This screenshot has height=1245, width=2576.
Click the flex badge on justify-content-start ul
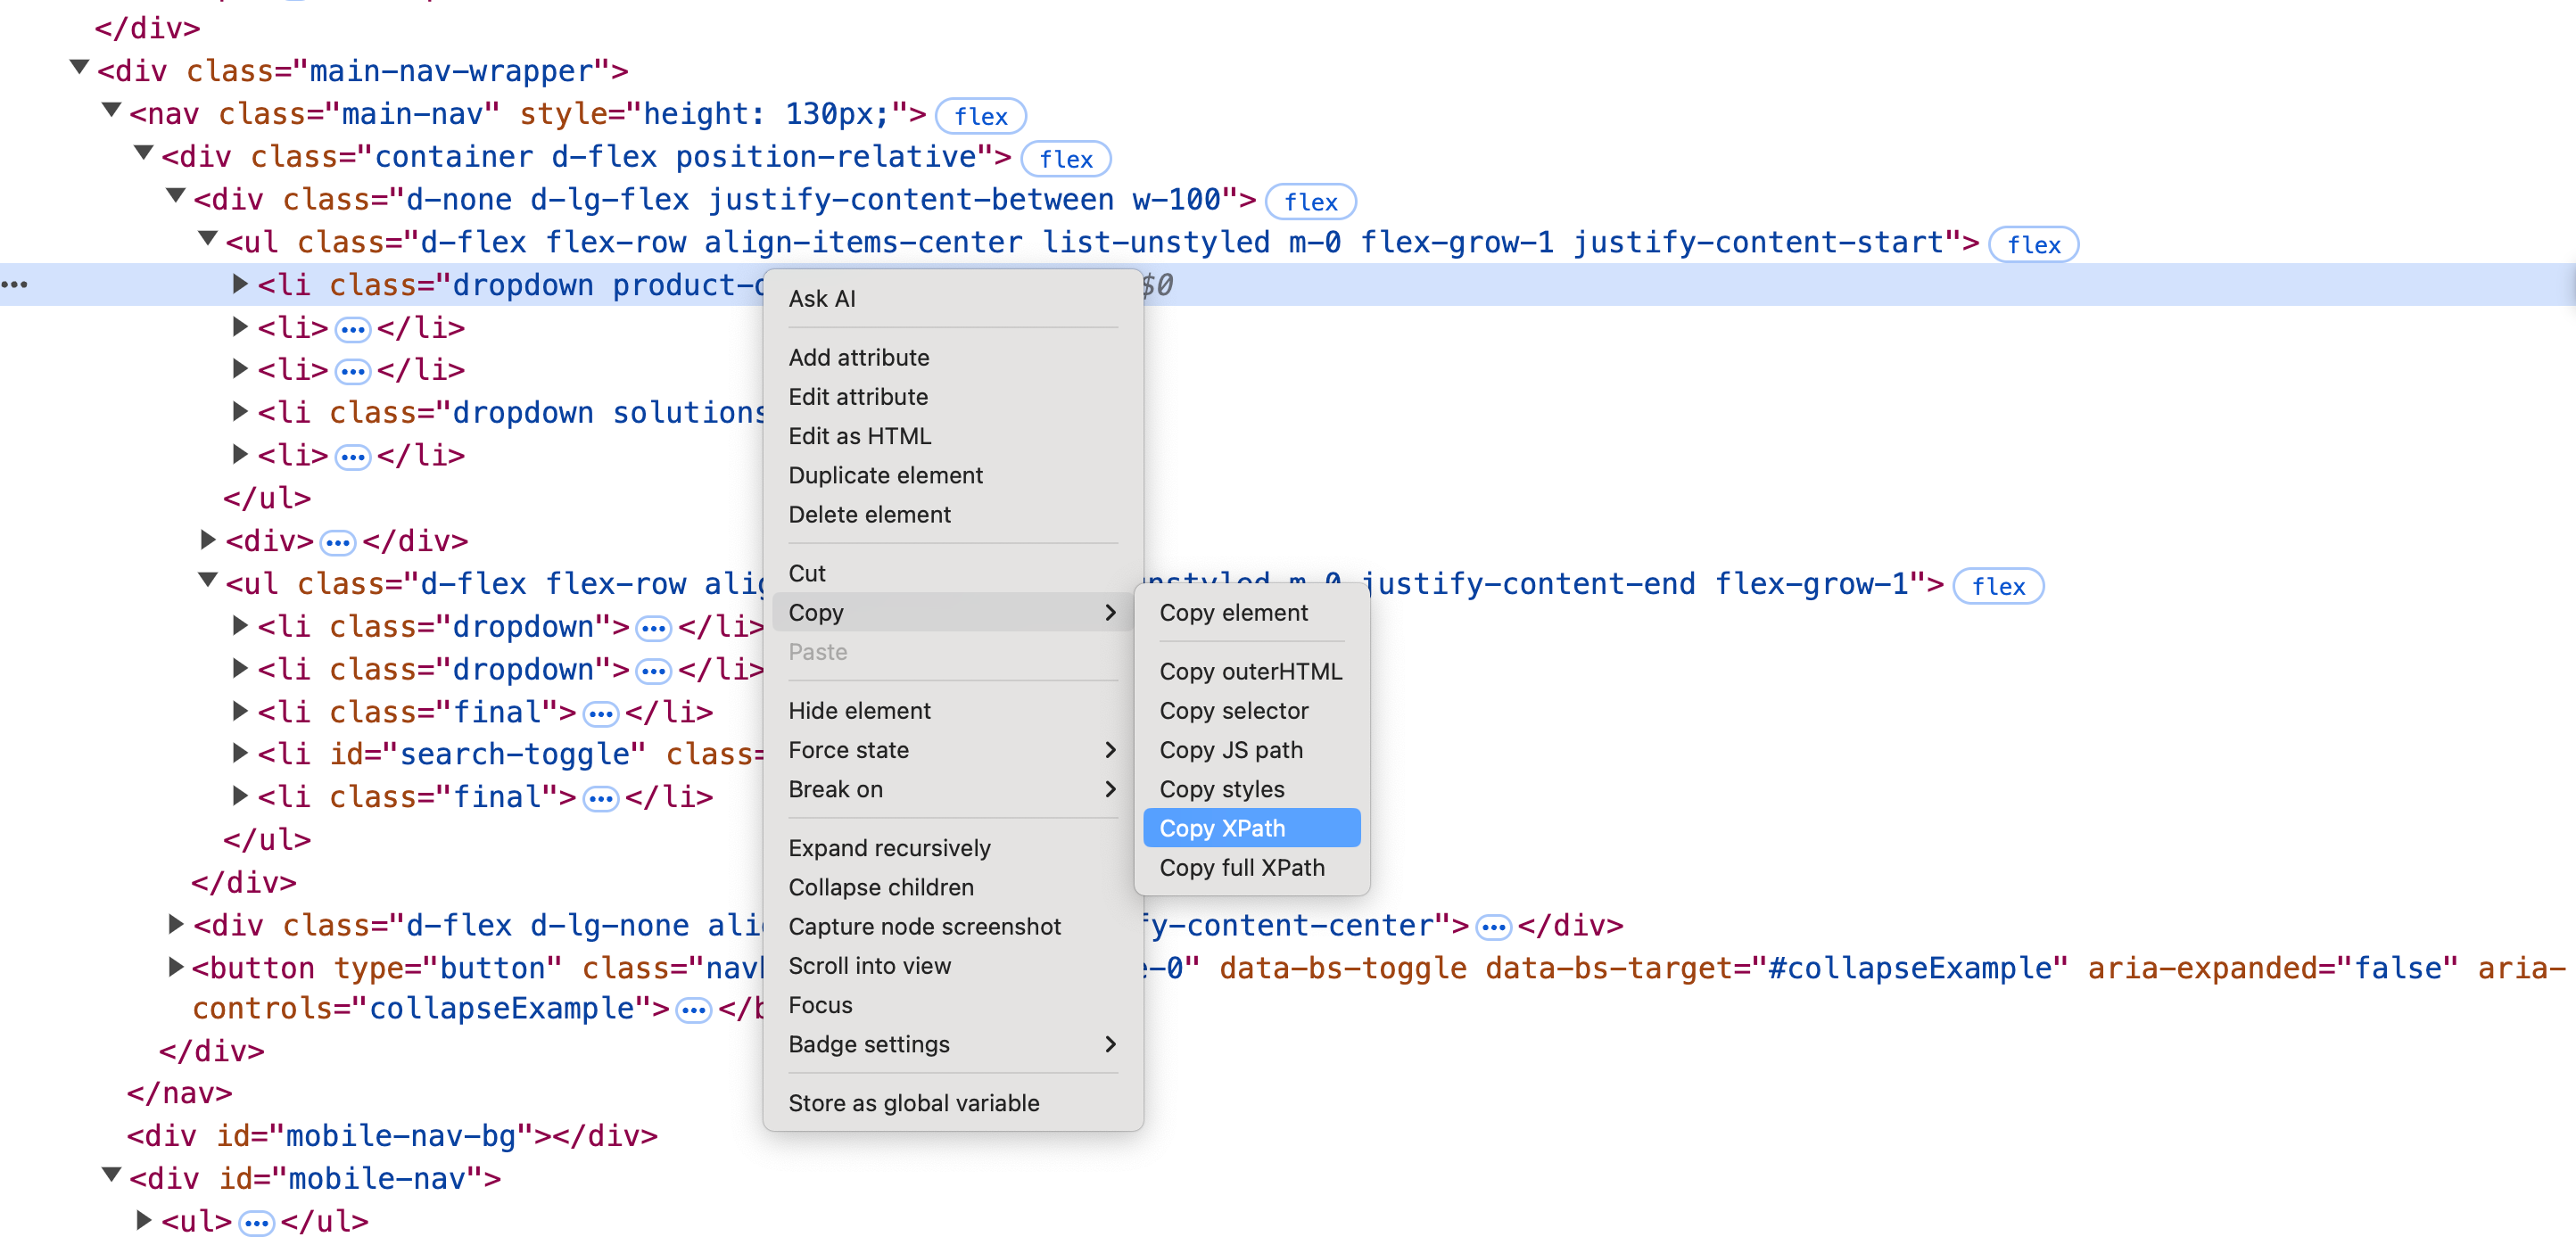[2032, 244]
